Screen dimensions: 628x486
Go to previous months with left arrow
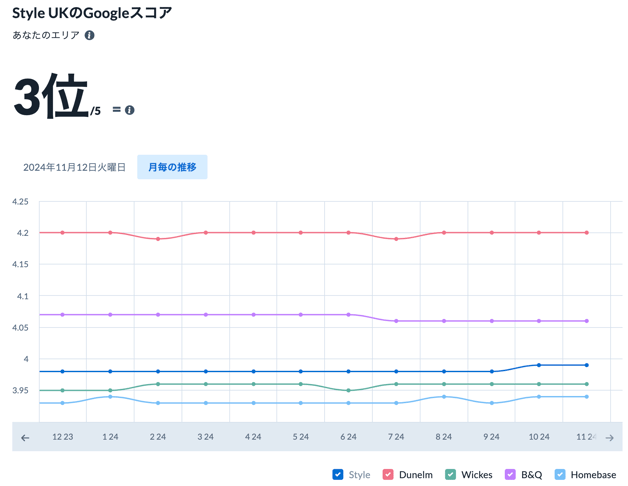(25, 438)
